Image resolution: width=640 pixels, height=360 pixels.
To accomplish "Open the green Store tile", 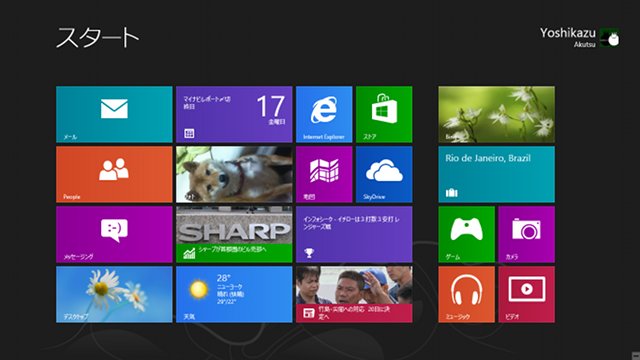I will [x=384, y=114].
